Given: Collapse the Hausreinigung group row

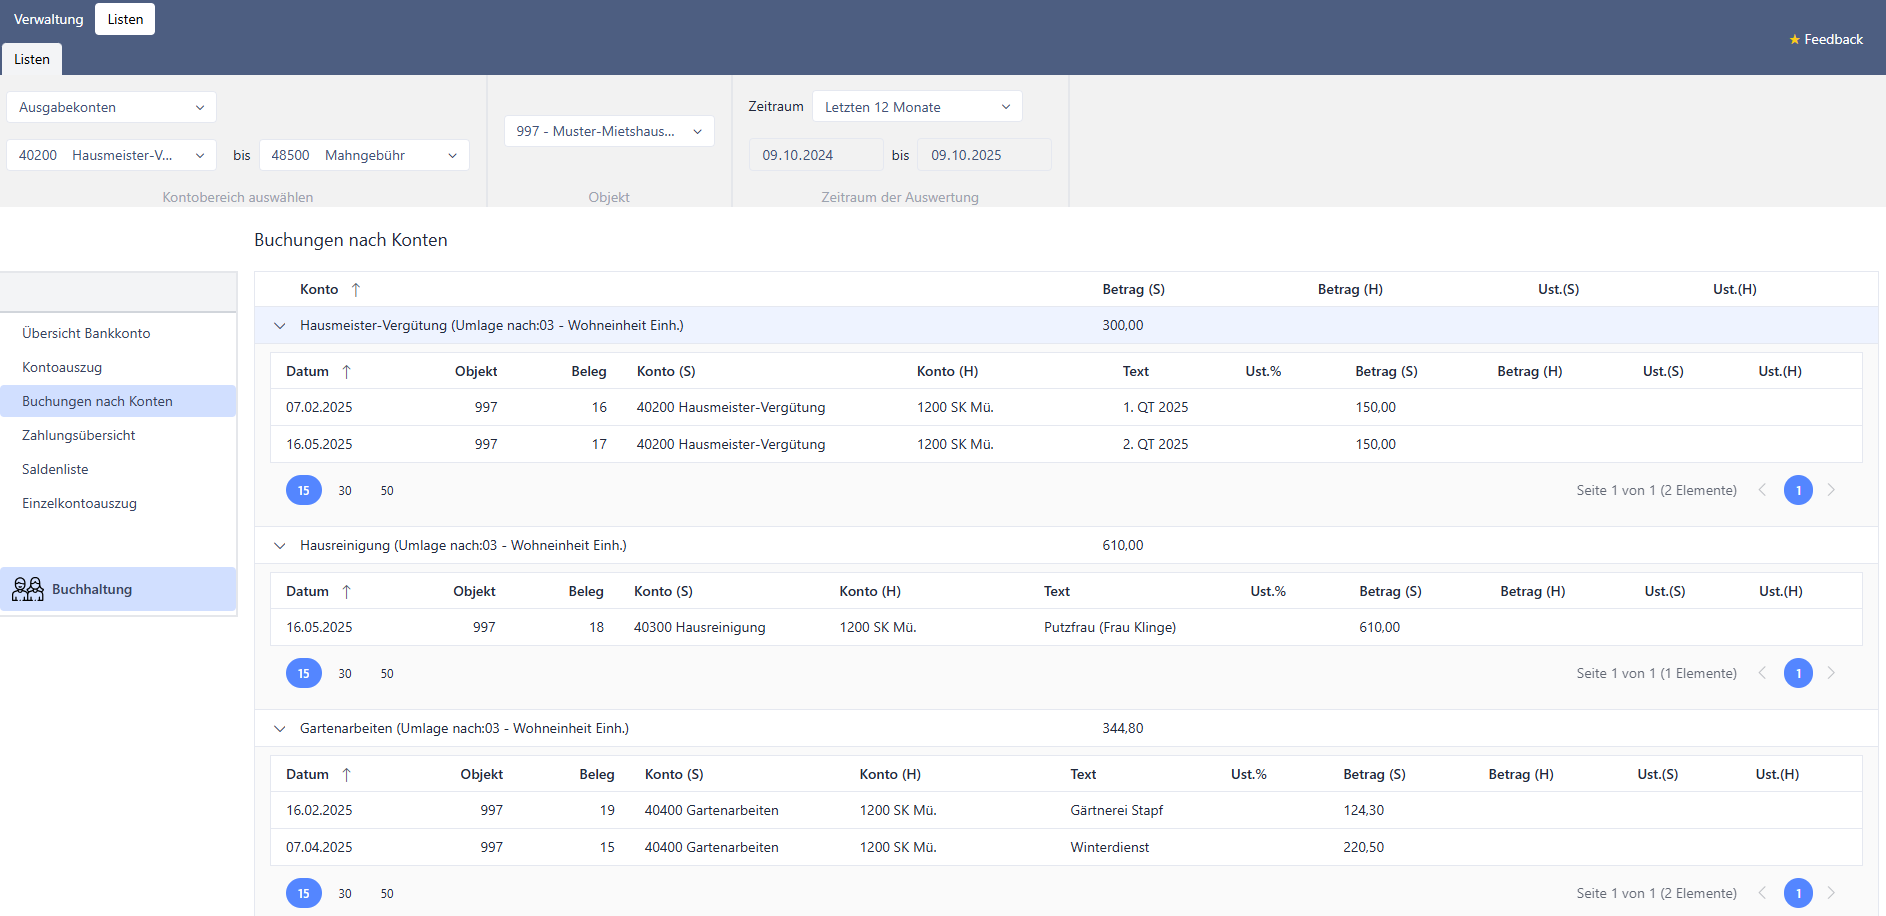Looking at the screenshot, I should (x=280, y=546).
